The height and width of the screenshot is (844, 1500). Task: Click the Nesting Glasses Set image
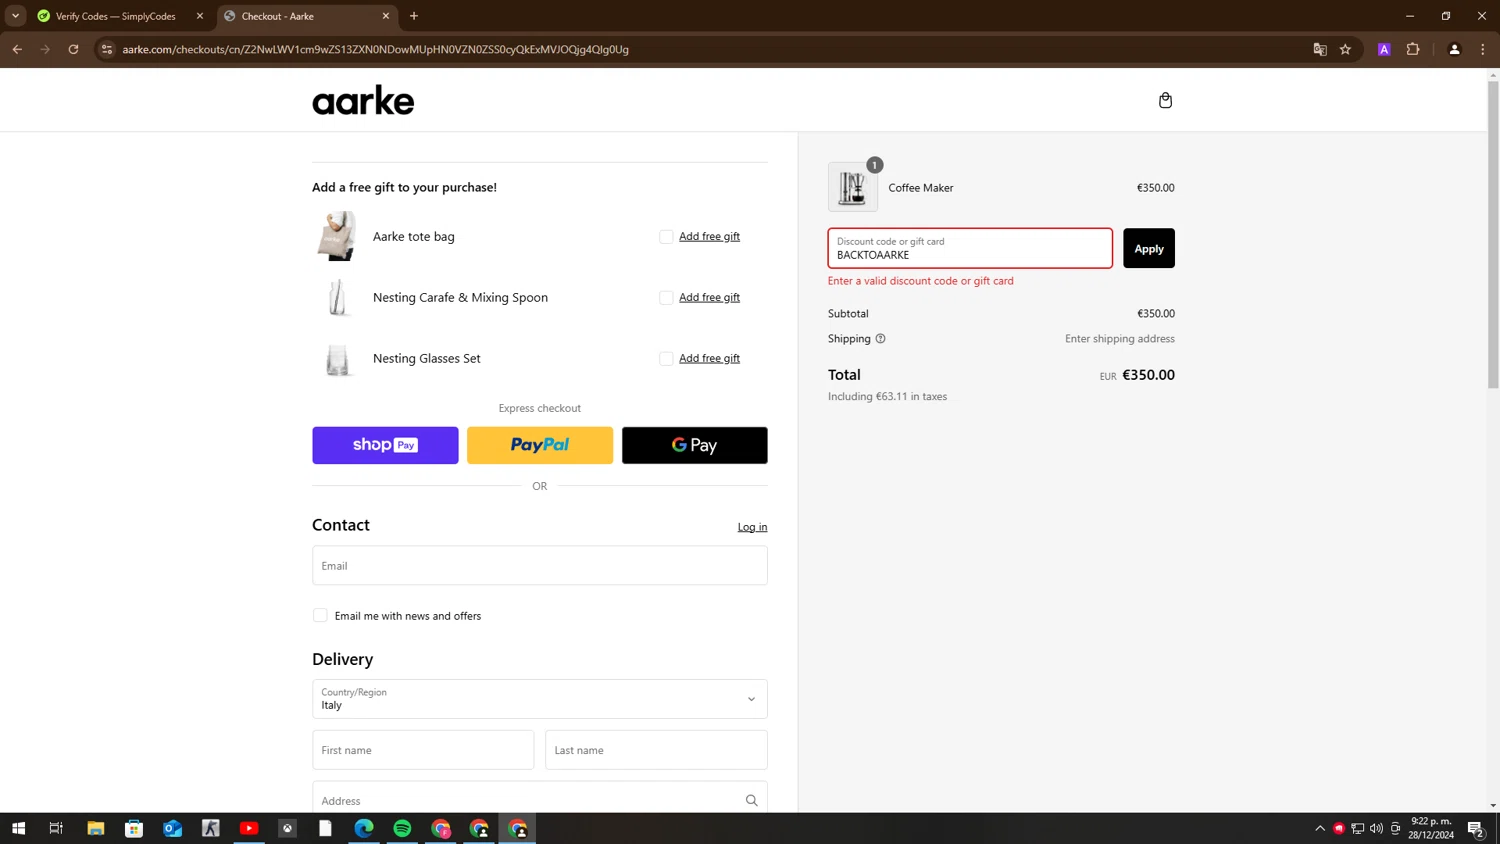pyautogui.click(x=337, y=358)
